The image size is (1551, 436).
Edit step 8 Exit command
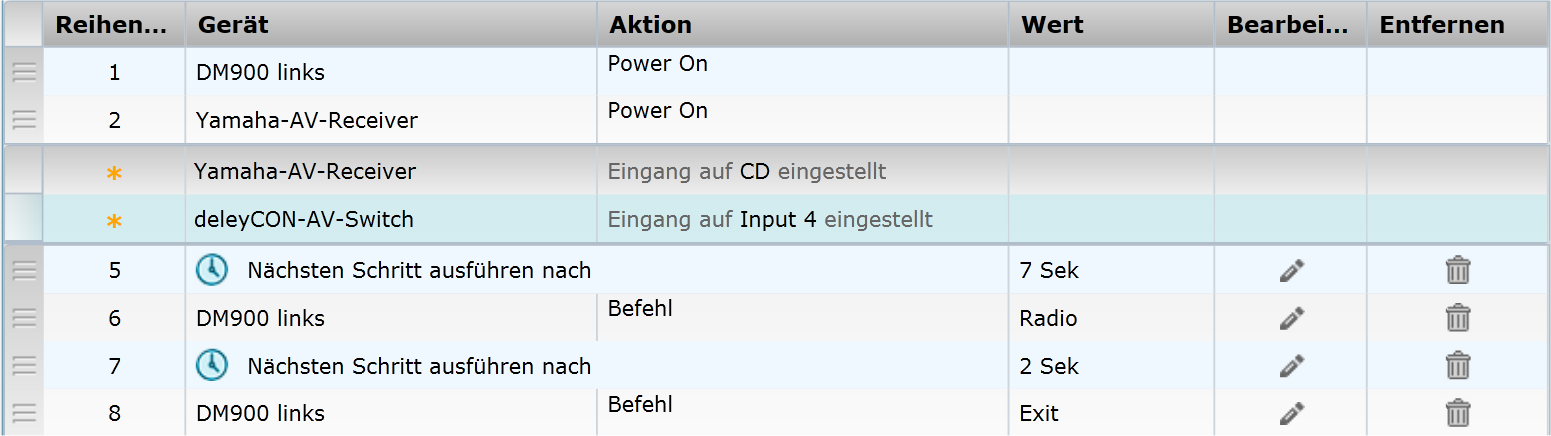1292,413
